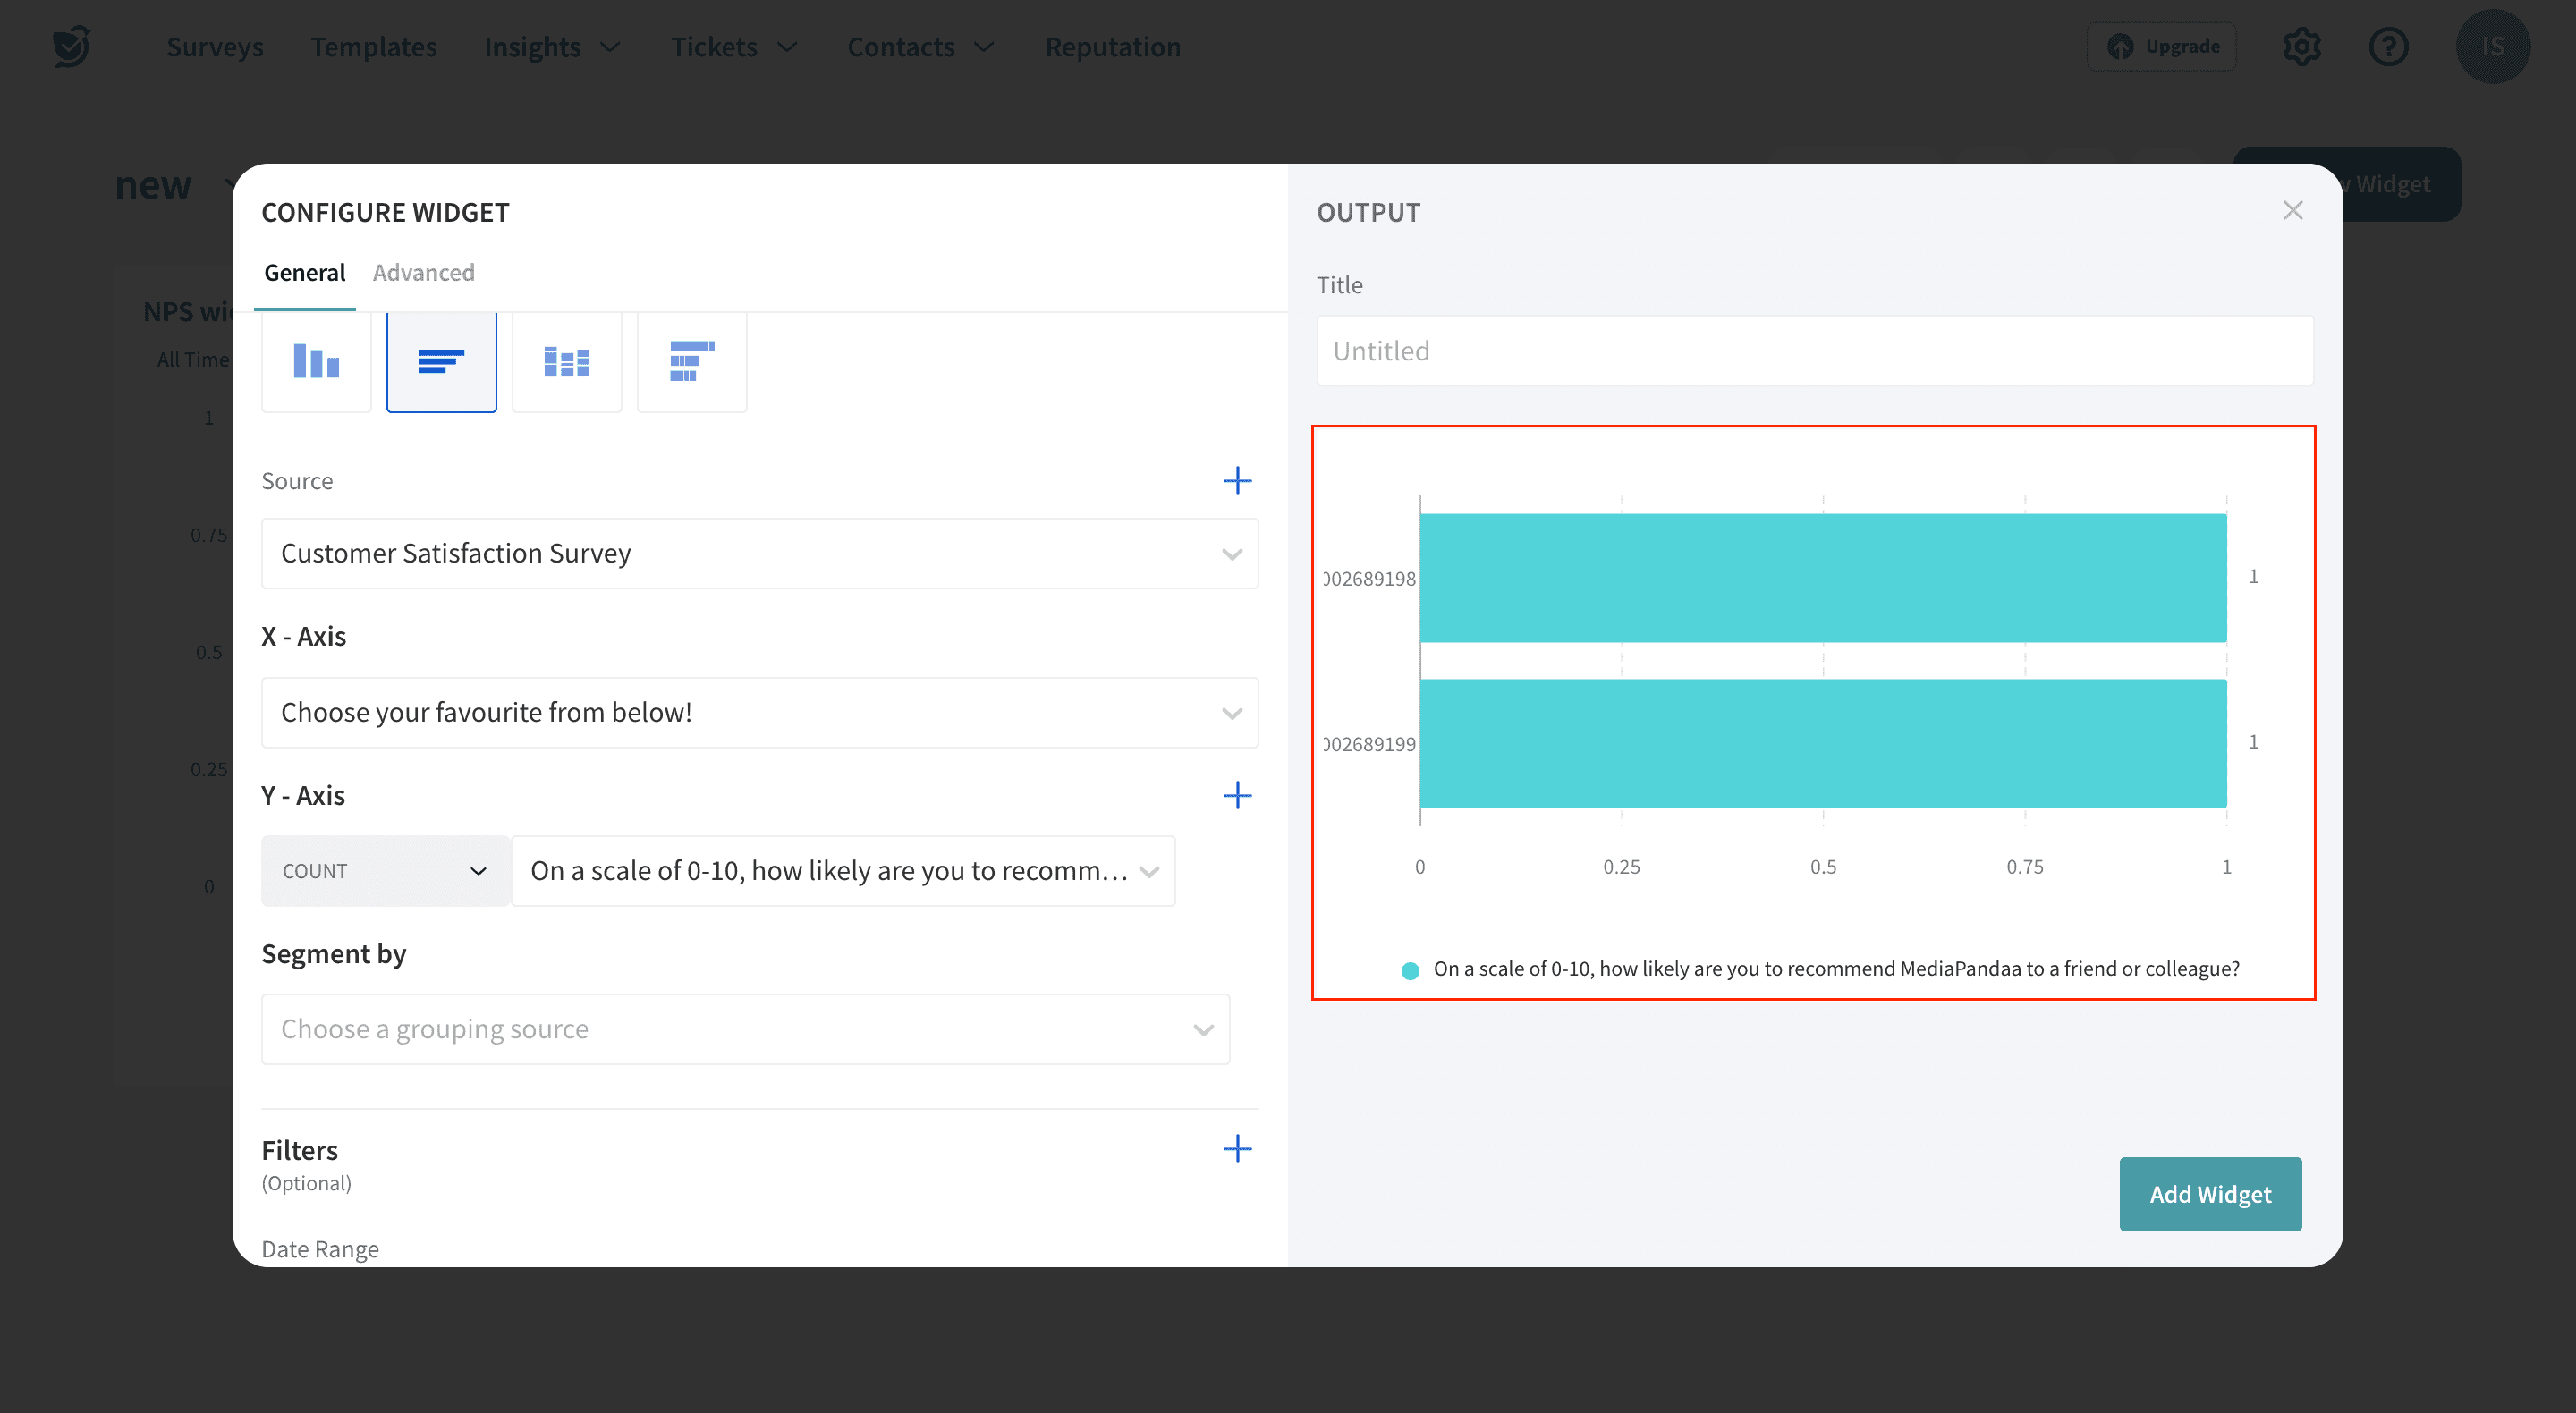Select the vertical bar chart type icon
Viewport: 2576px width, 1413px height.
click(x=316, y=361)
